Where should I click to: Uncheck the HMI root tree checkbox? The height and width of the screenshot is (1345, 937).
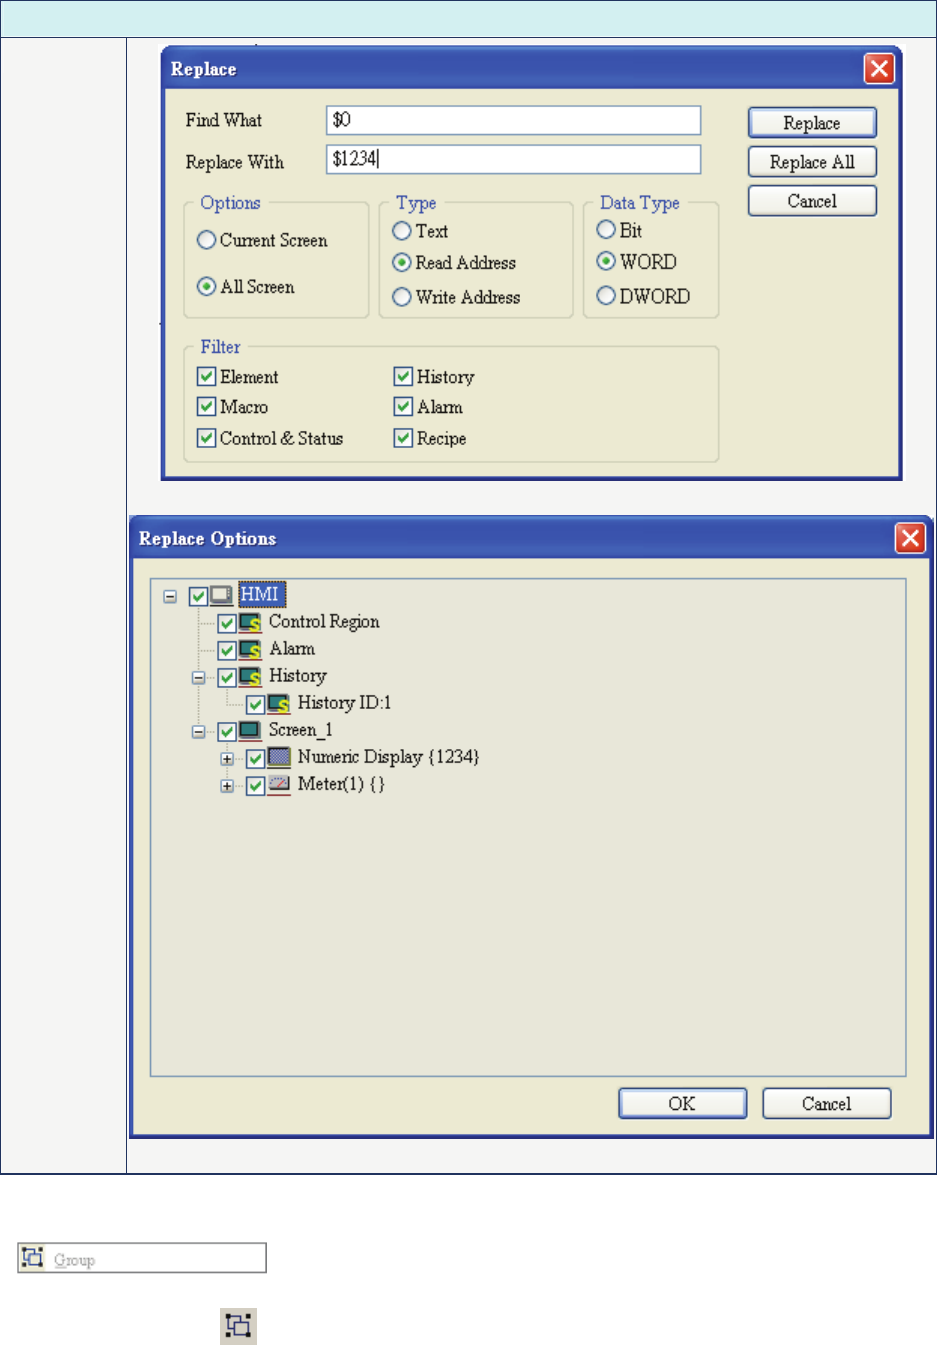(x=198, y=596)
